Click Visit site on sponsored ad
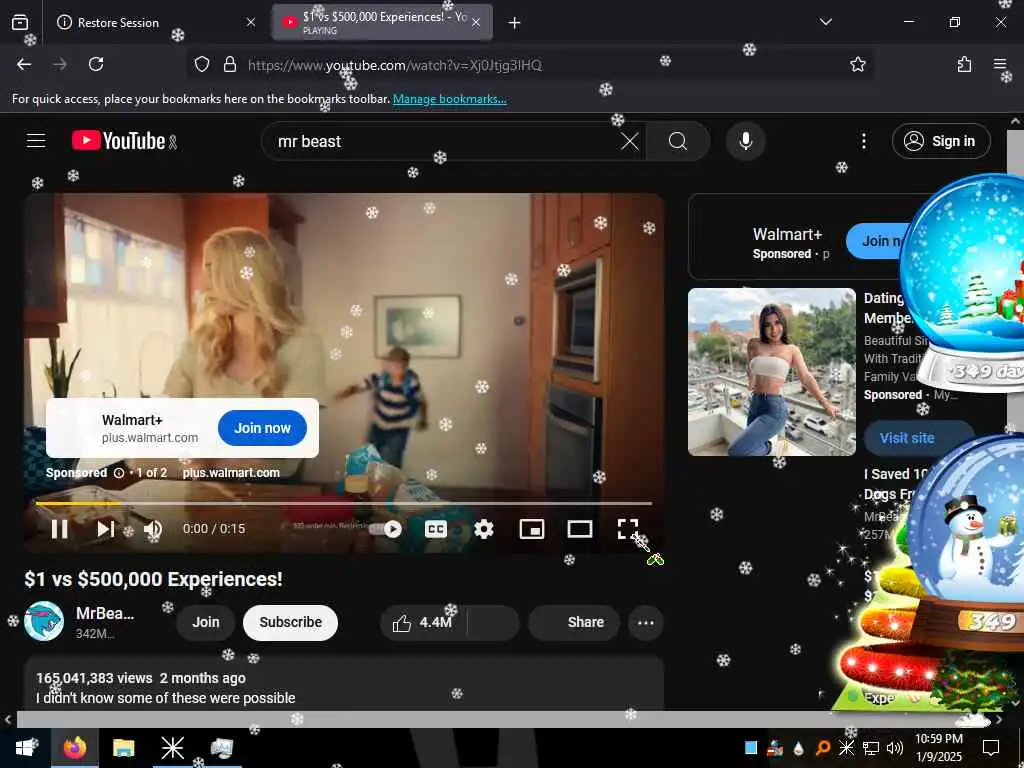This screenshot has height=768, width=1024. [906, 438]
